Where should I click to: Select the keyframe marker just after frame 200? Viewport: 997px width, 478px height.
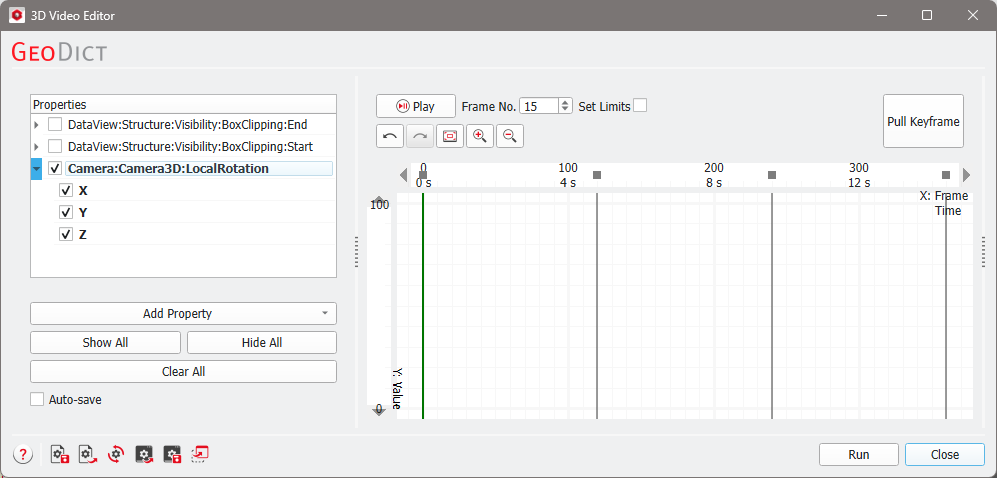772,175
